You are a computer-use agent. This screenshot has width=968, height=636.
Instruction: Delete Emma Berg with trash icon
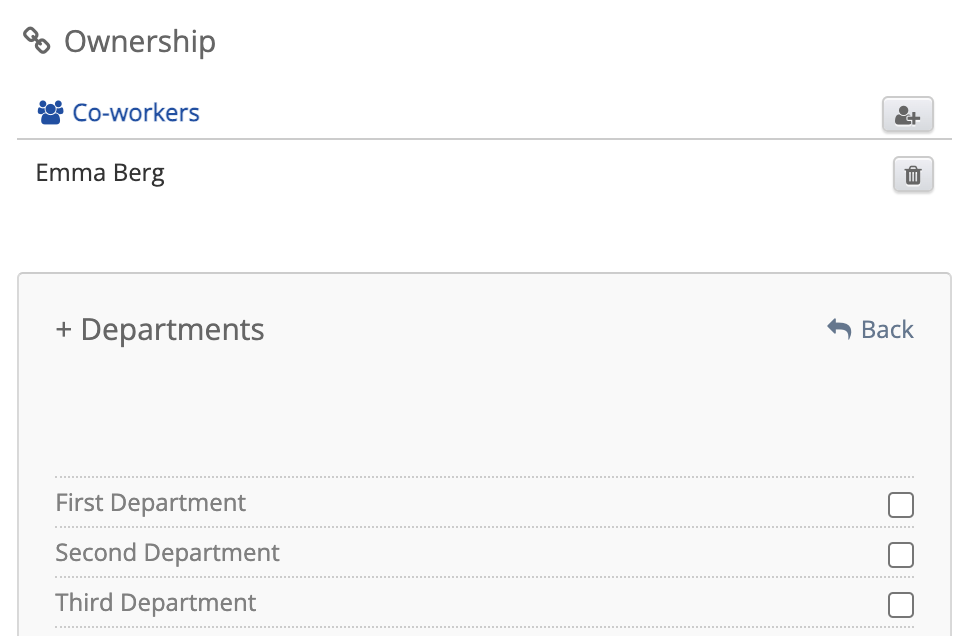coord(912,175)
